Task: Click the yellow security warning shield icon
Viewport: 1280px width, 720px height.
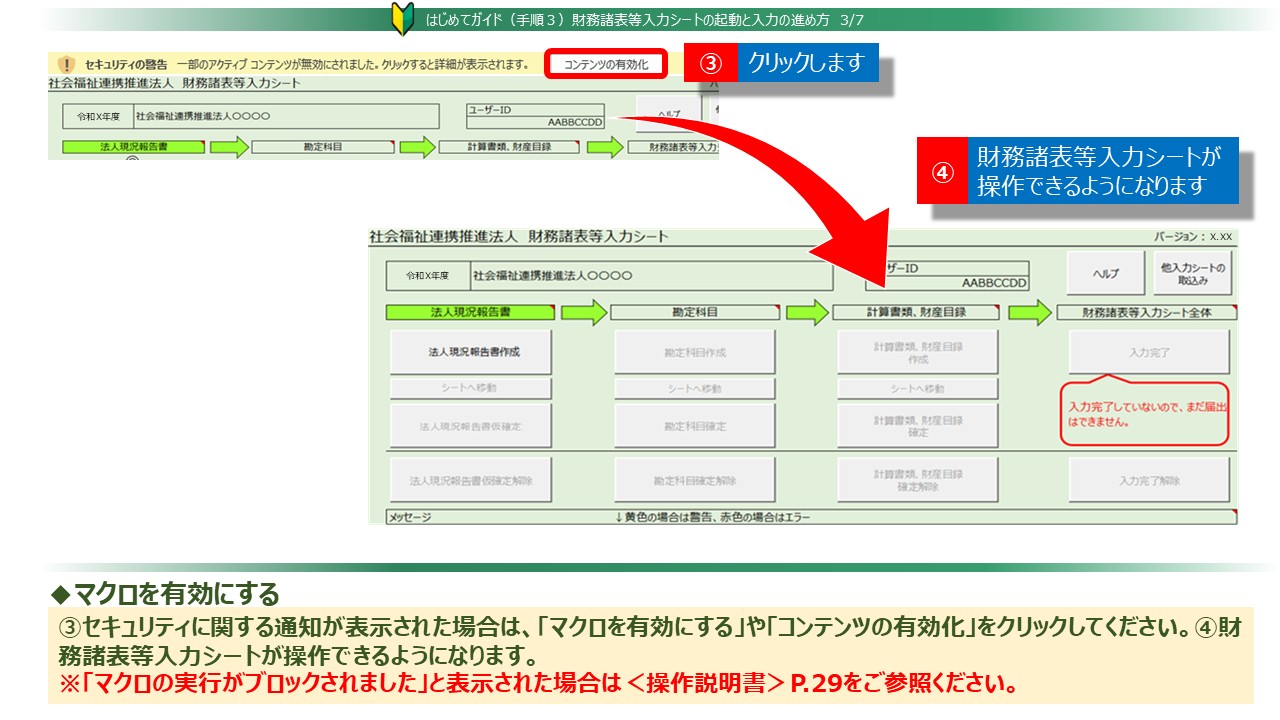Action: (68, 65)
